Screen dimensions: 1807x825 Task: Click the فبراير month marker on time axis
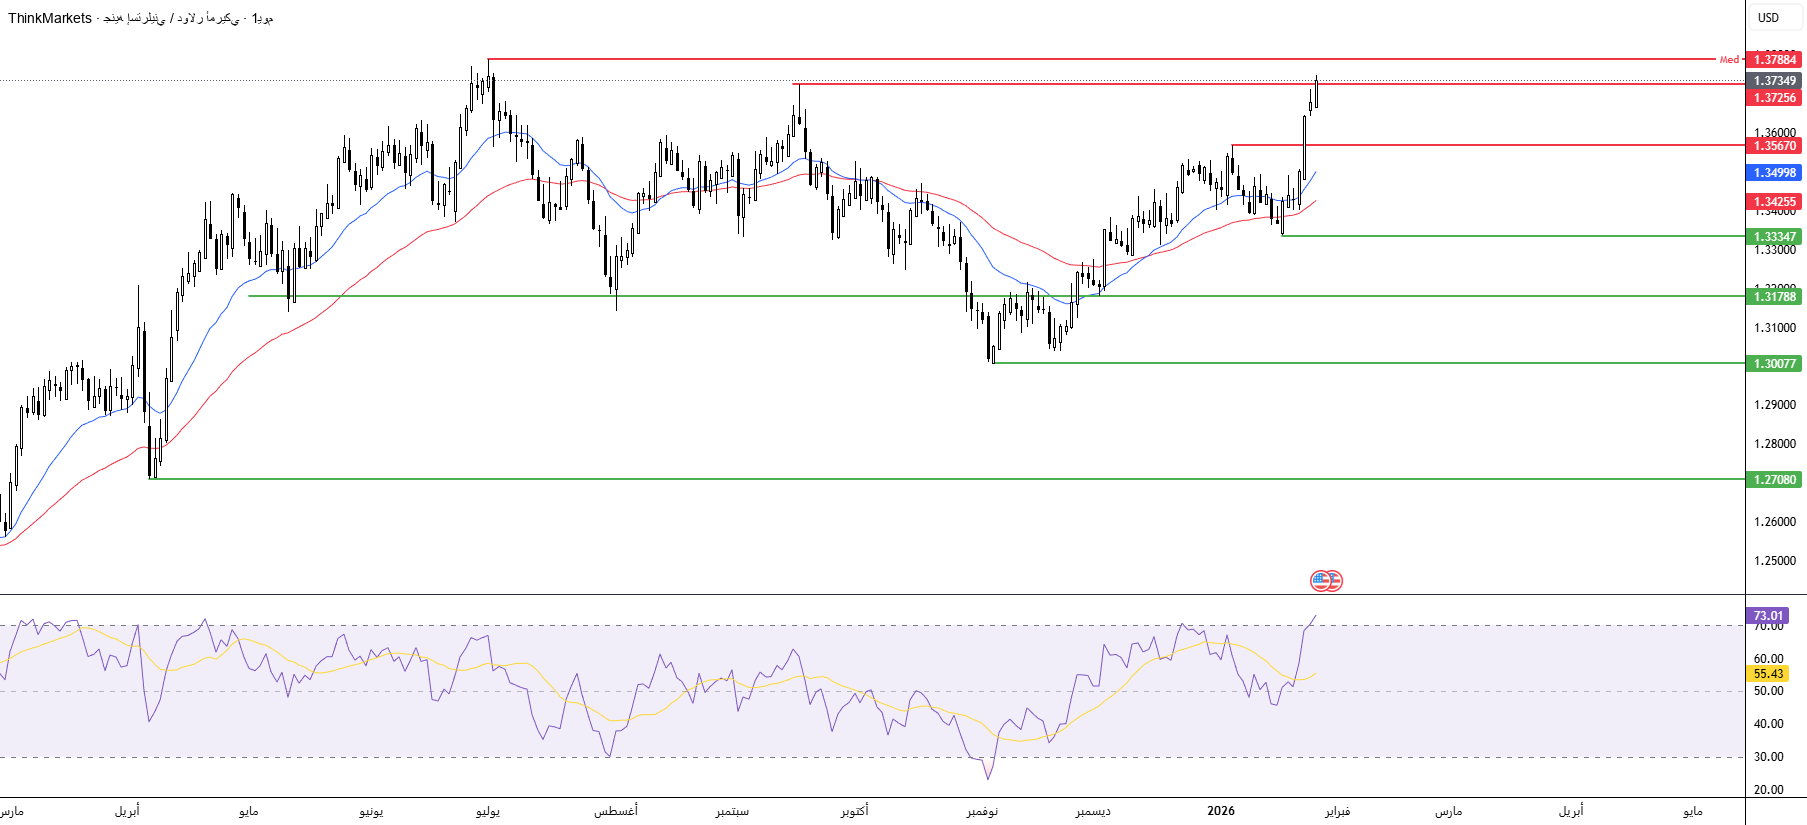click(1337, 811)
